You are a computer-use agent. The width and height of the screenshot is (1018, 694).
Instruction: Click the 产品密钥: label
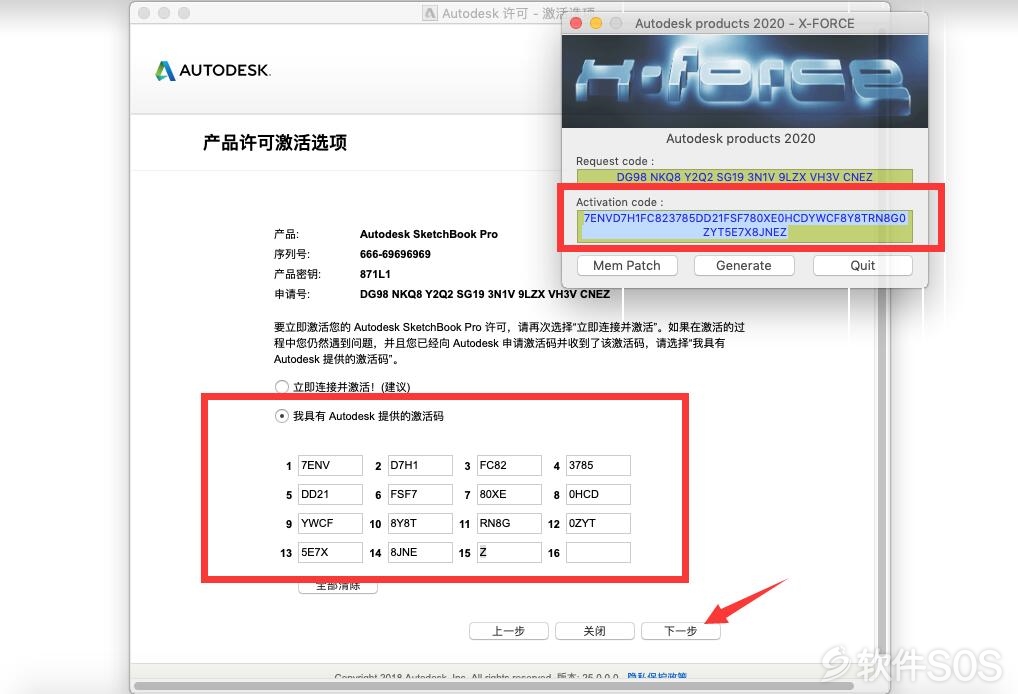pyautogui.click(x=297, y=275)
